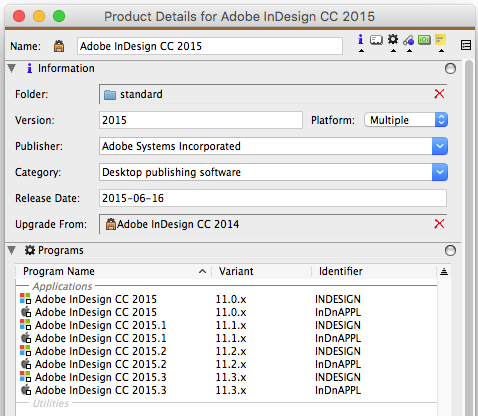Select the InDnAPPL row named Adobe InDesign CC 2015.2
This screenshot has height=416, width=478.
click(101, 364)
